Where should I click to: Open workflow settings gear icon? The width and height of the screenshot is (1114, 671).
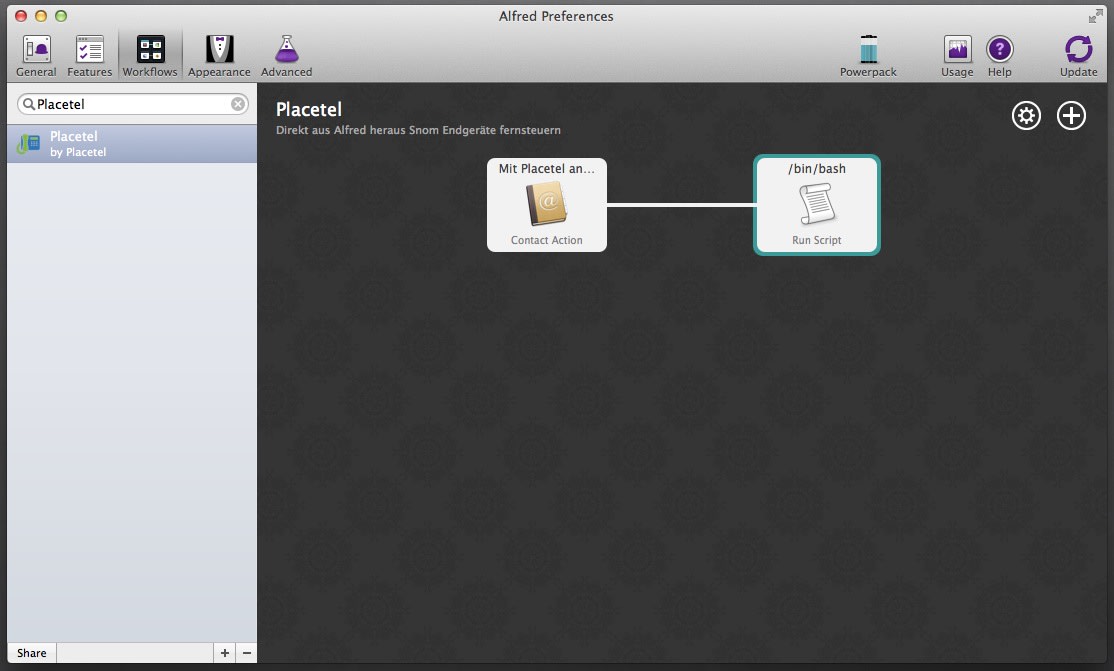[x=1027, y=116]
